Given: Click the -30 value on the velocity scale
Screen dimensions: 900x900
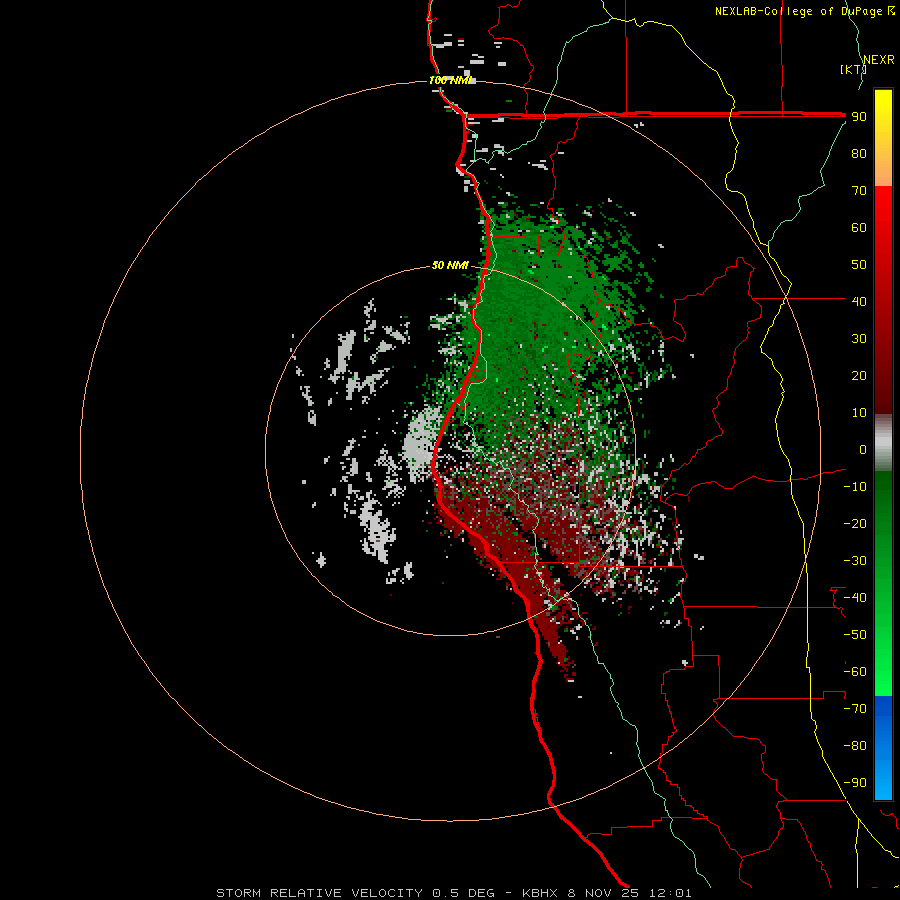Looking at the screenshot, I should pyautogui.click(x=855, y=561).
